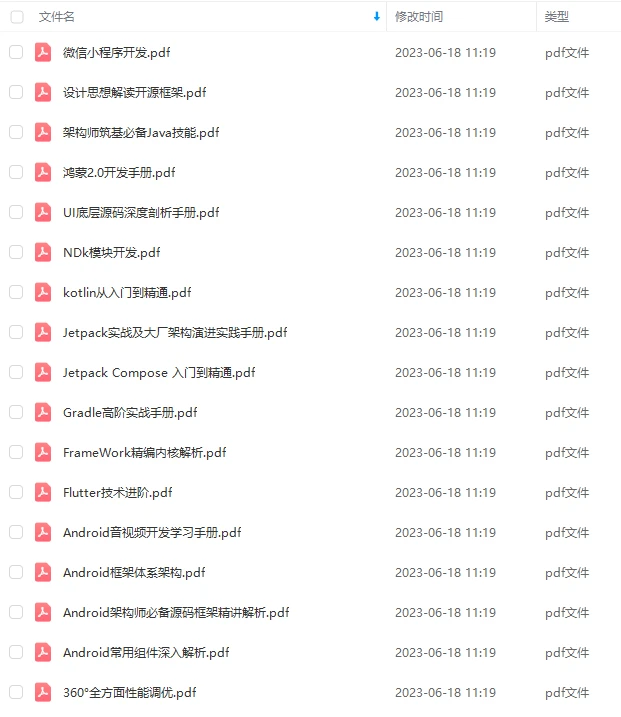The width and height of the screenshot is (621, 717).
Task: Open Android音视频开发学习手册.pdf
Action: tap(152, 533)
